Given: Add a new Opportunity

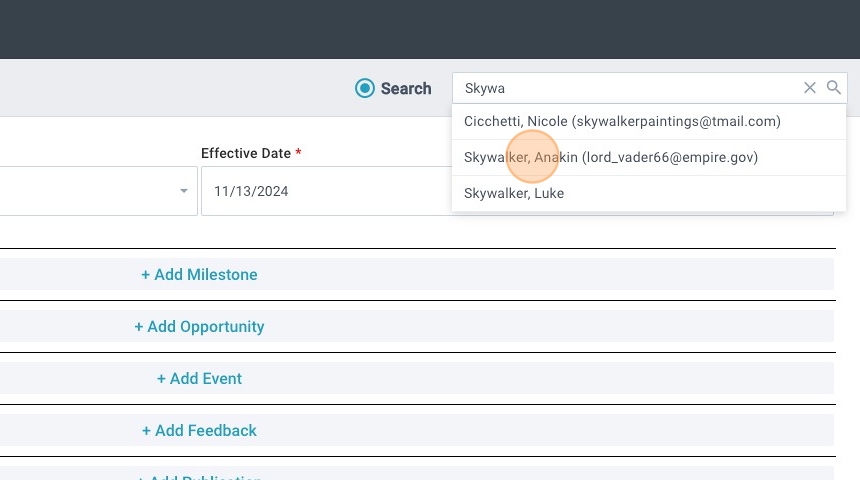Looking at the screenshot, I should click(x=199, y=326).
